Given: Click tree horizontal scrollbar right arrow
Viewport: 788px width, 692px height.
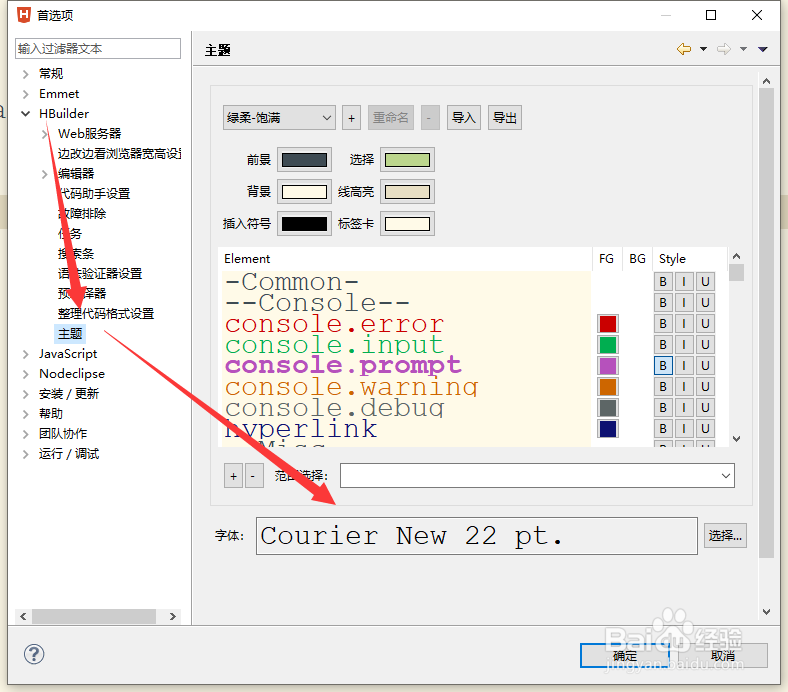Looking at the screenshot, I should (x=172, y=616).
